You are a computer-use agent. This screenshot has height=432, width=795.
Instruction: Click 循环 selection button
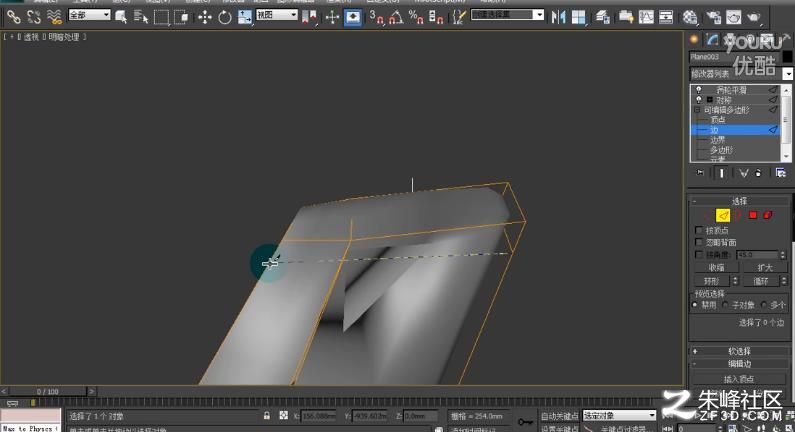coord(761,280)
